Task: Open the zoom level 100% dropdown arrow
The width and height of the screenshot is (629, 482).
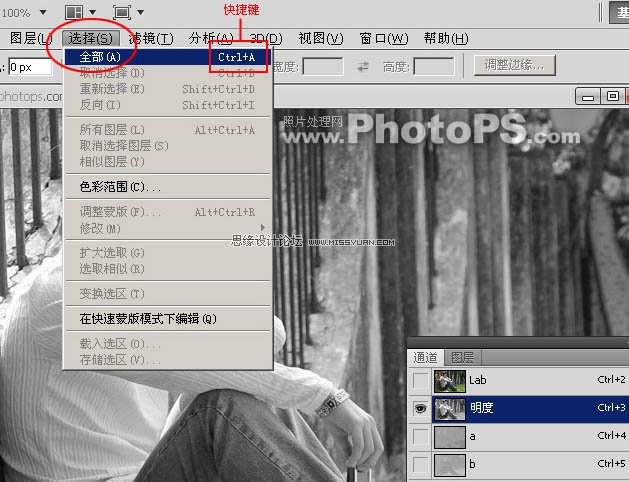Action: (x=43, y=12)
